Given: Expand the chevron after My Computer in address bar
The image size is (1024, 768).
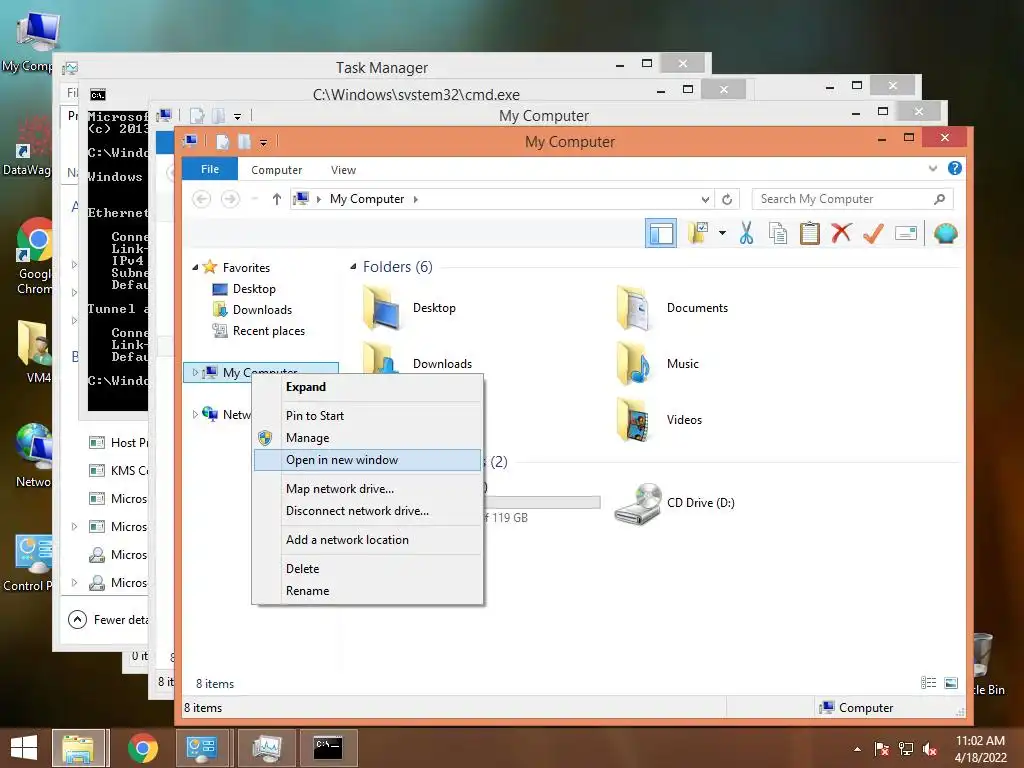Looking at the screenshot, I should click(x=415, y=199).
